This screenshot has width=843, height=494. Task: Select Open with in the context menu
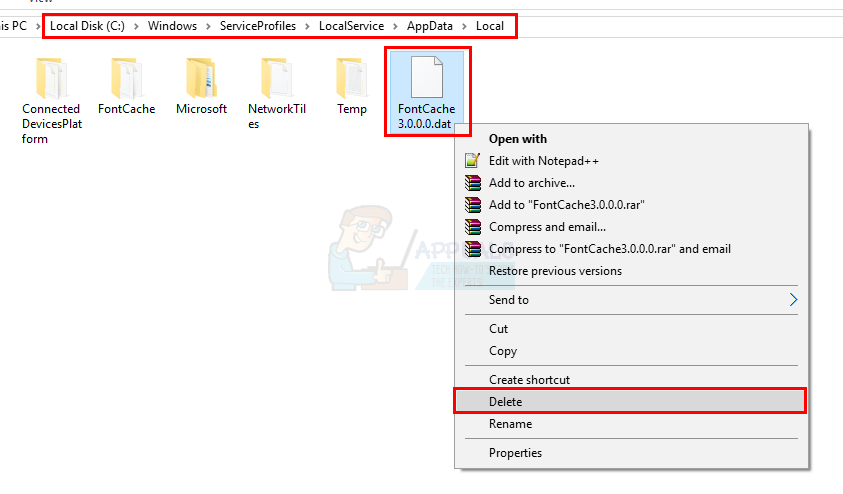518,139
